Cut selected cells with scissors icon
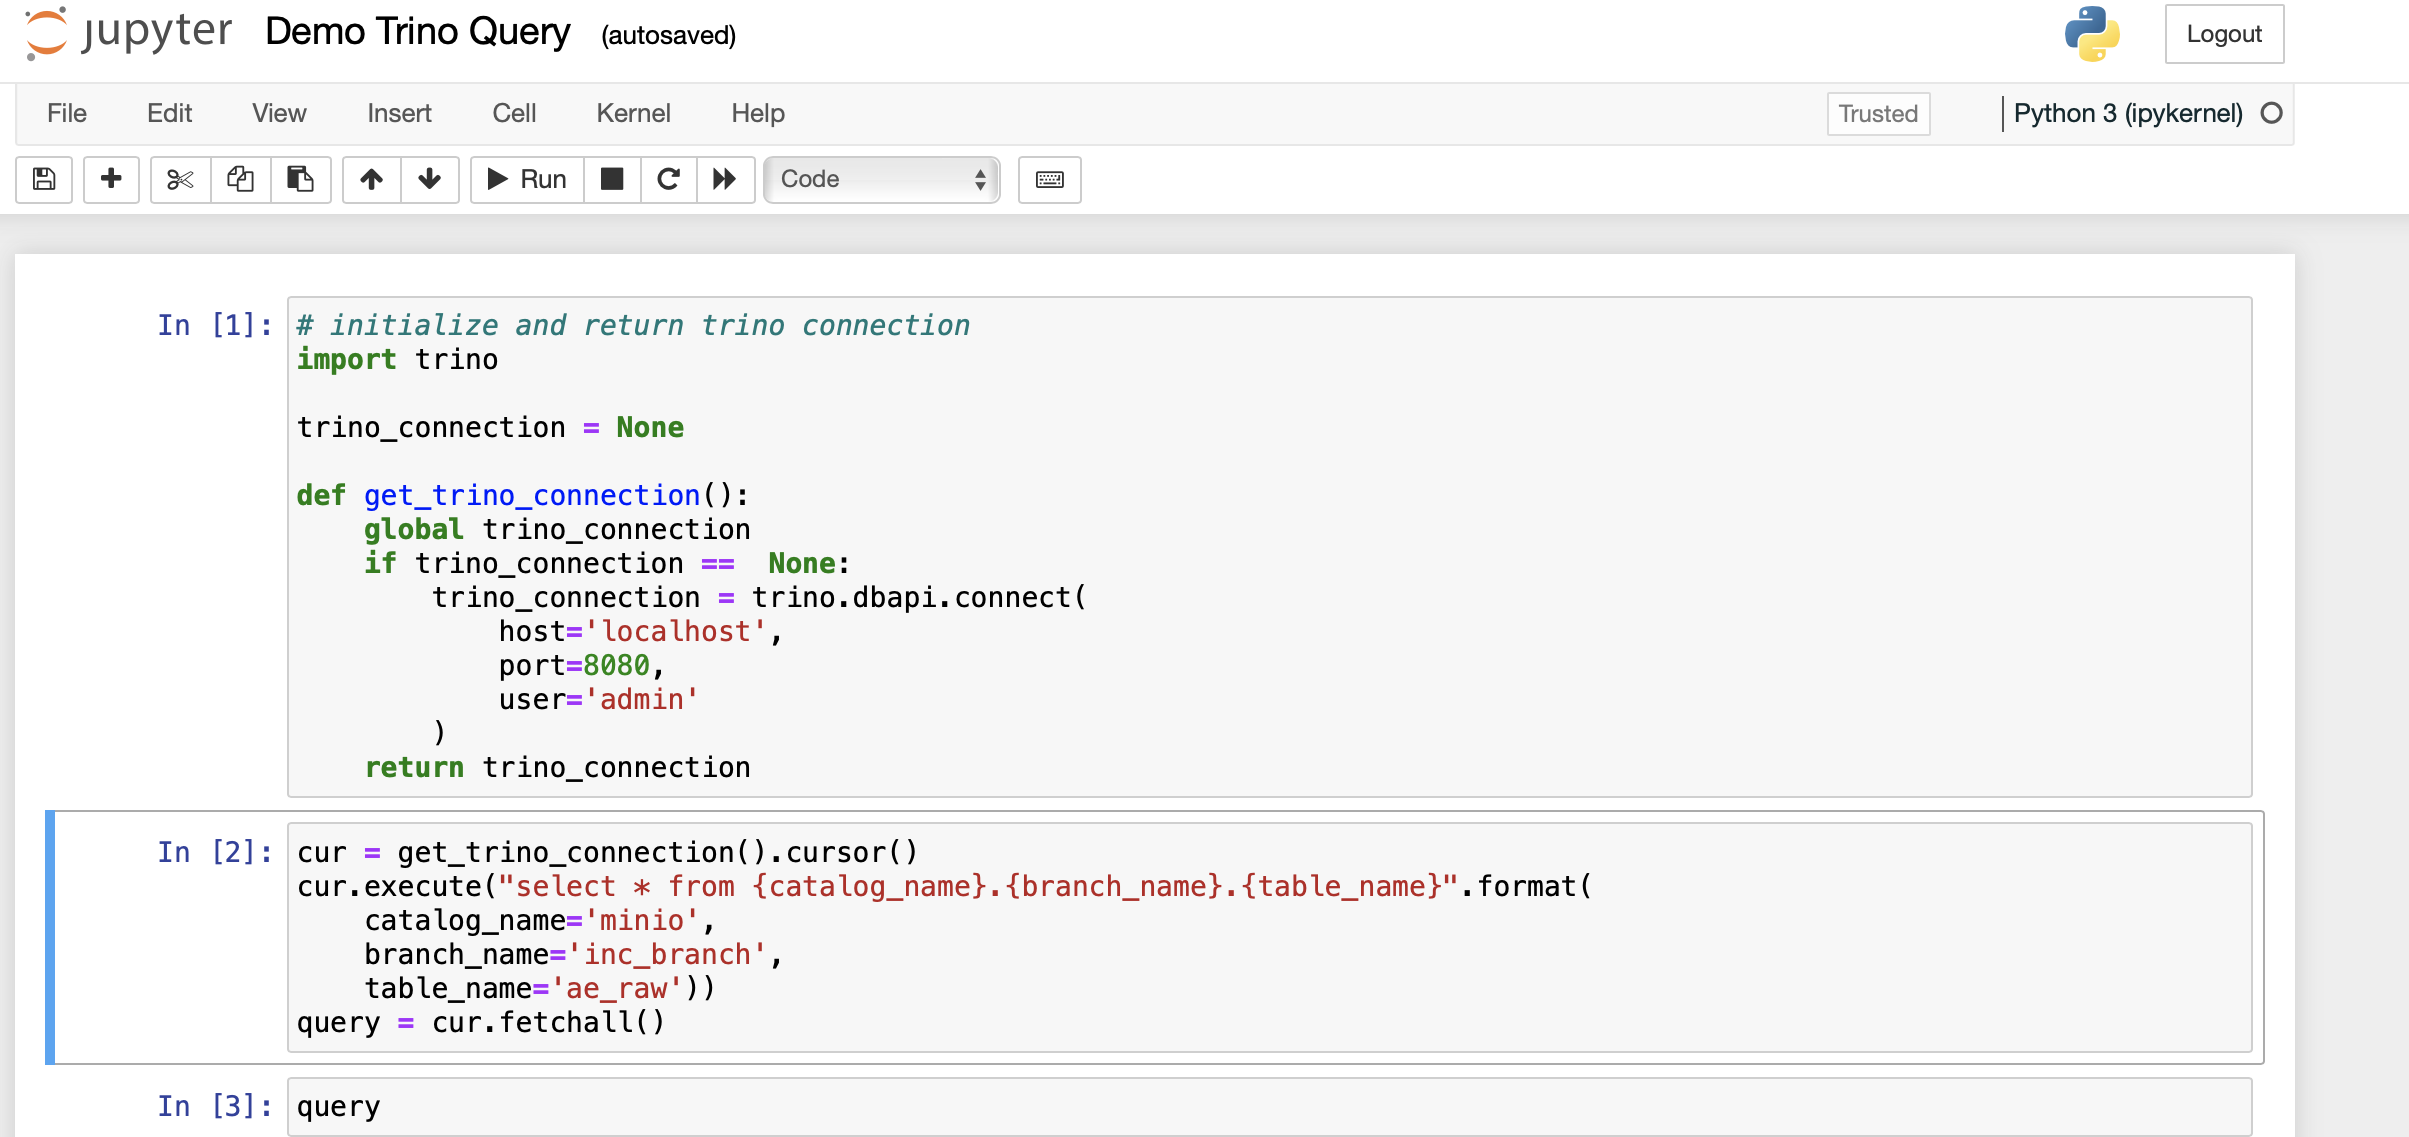This screenshot has width=2409, height=1137. tap(180, 179)
